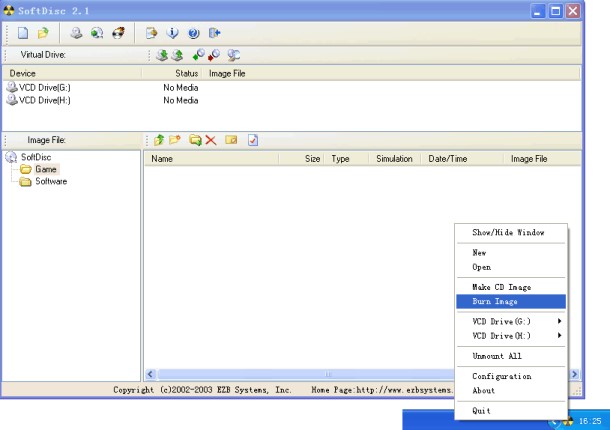Sort by the Type column header
The image size is (610, 430).
pyautogui.click(x=346, y=159)
